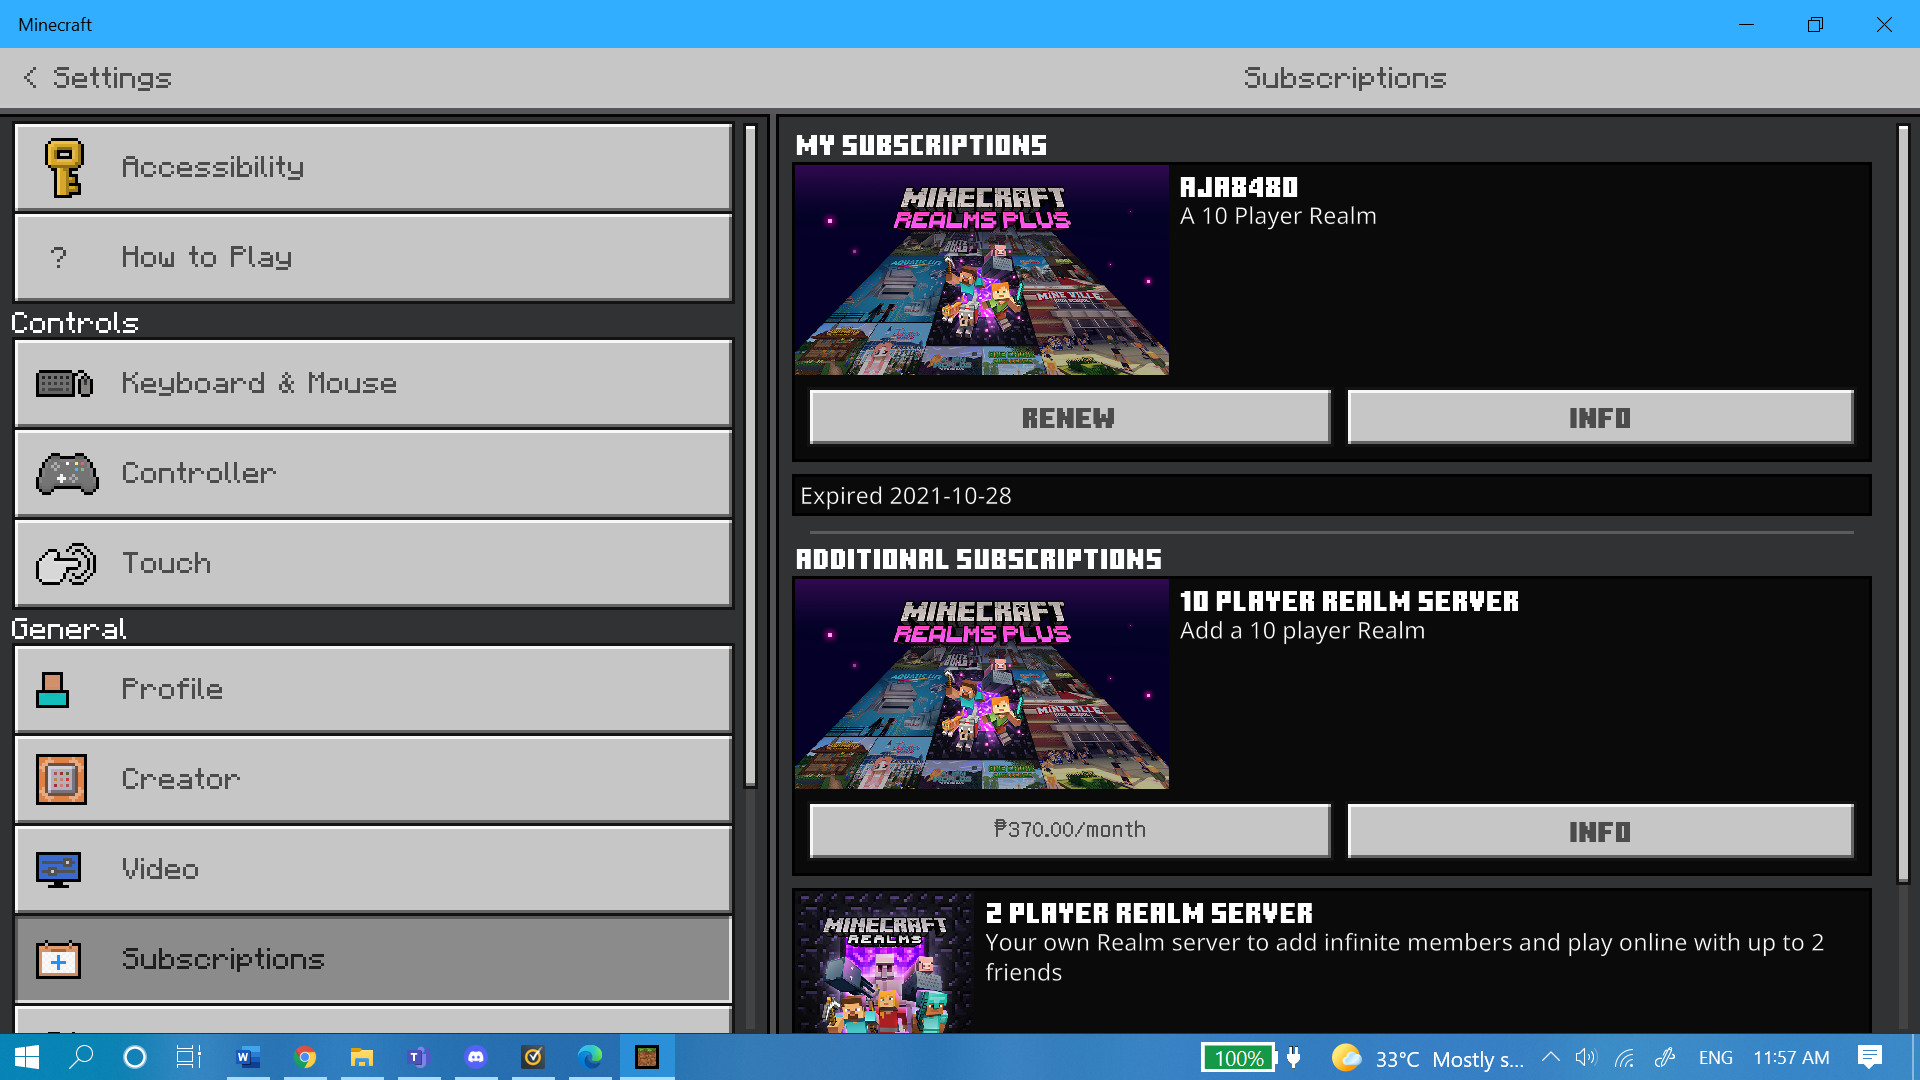This screenshot has height=1080, width=1920.
Task: Click the golden key Accessibility icon
Action: click(64, 167)
